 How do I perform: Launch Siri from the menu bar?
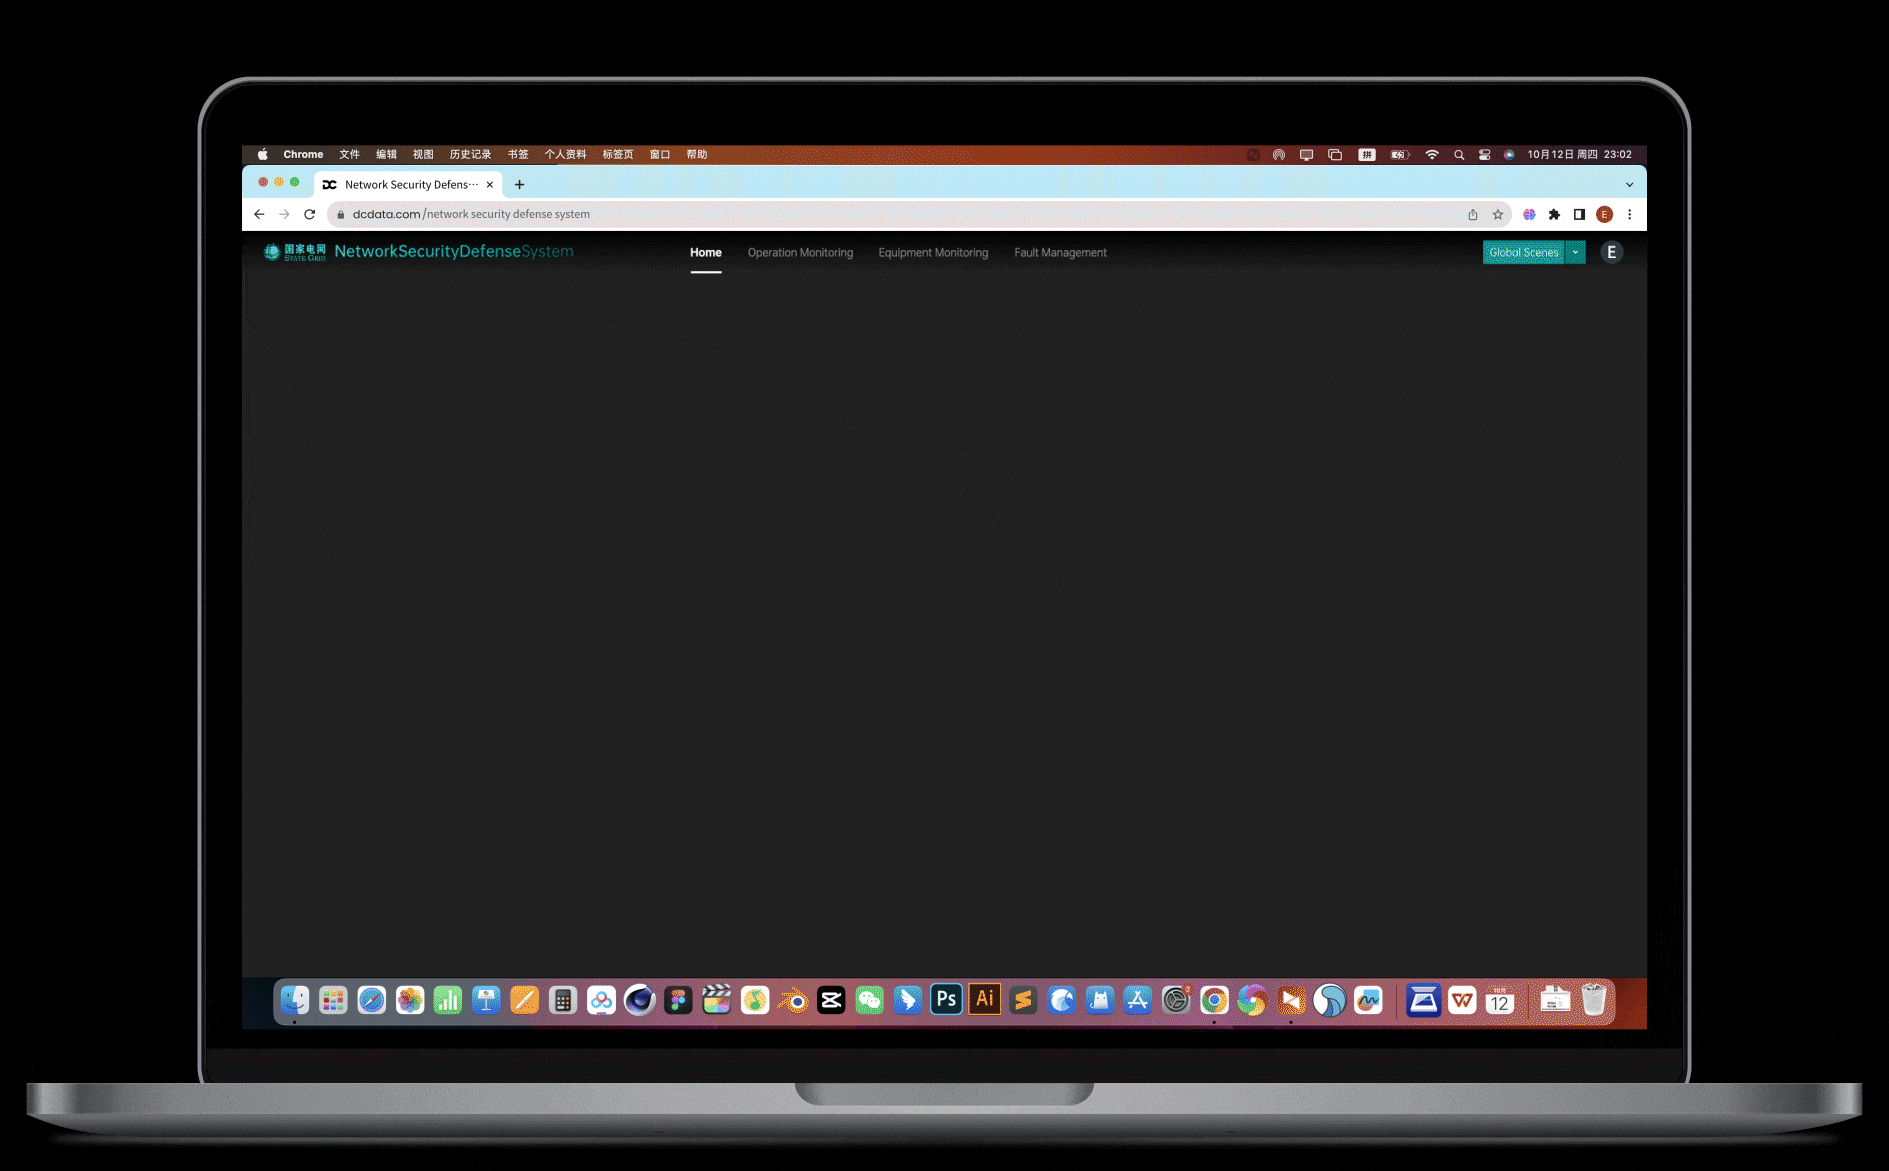[x=1509, y=154]
